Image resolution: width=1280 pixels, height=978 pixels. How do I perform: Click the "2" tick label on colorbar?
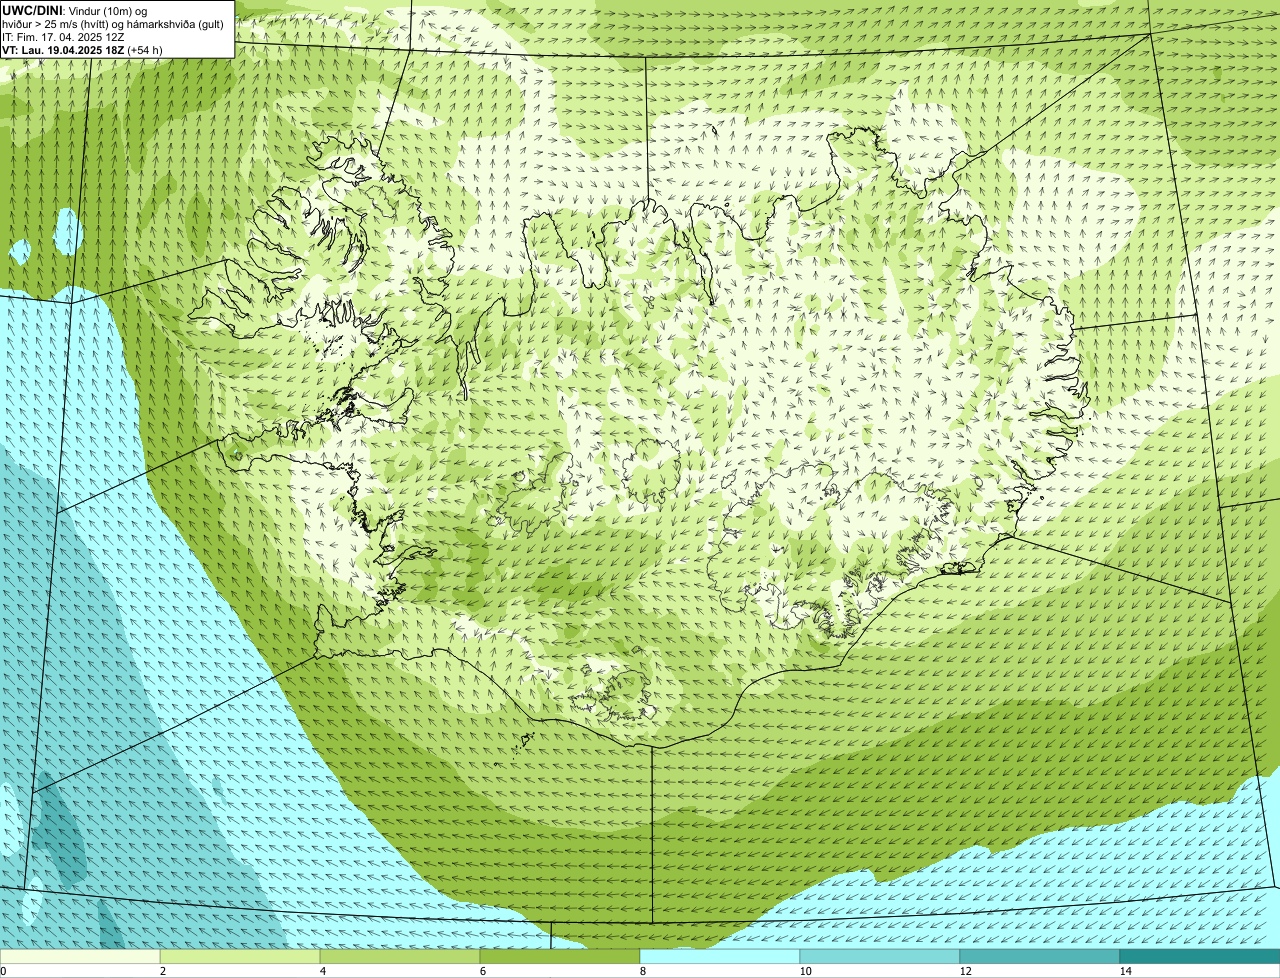tap(162, 971)
